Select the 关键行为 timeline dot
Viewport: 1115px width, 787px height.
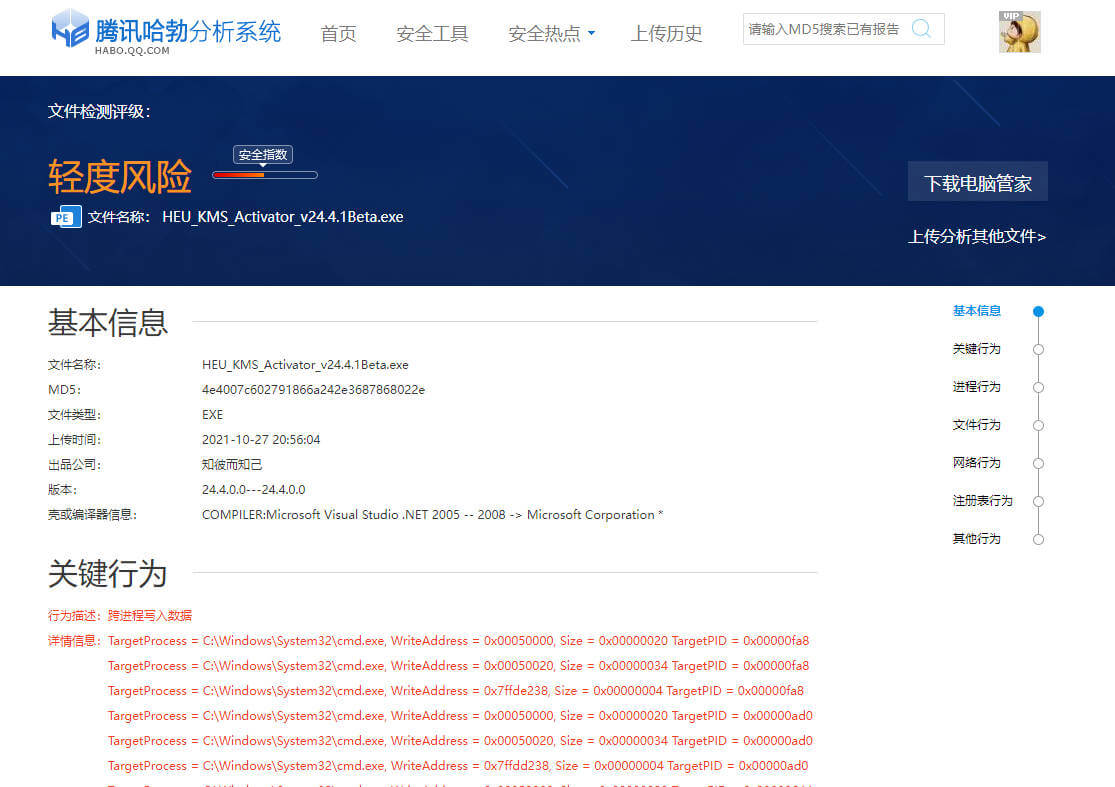(x=1038, y=349)
